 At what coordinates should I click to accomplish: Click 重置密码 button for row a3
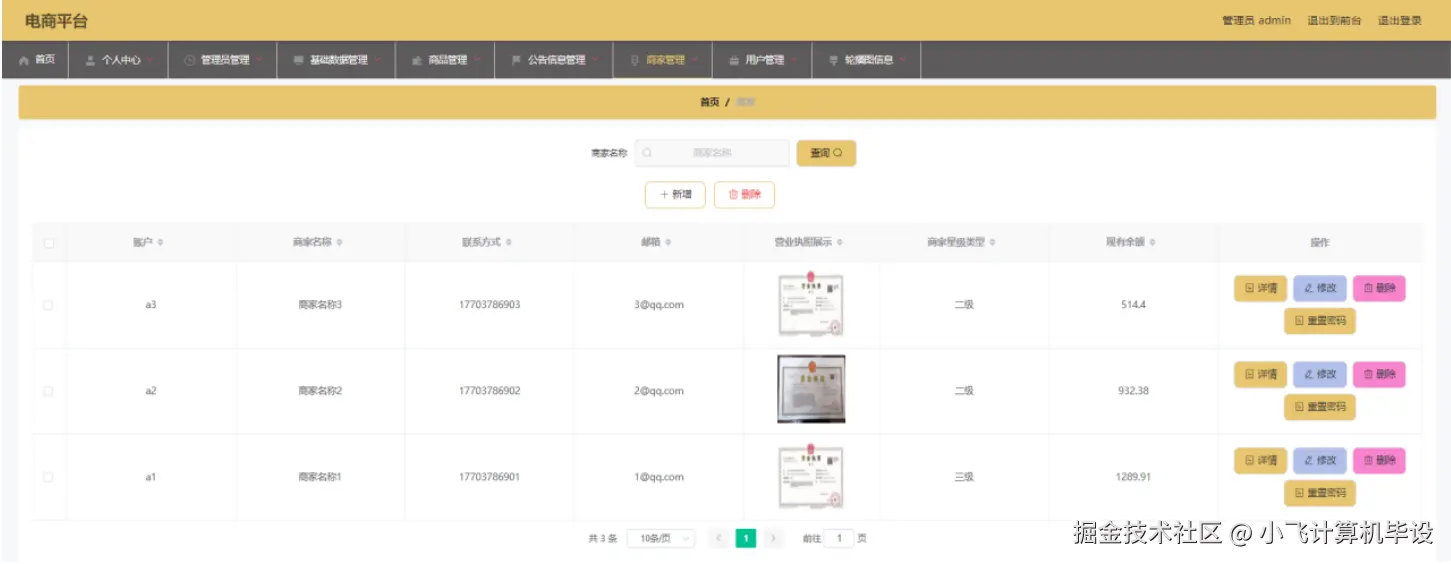tap(1320, 321)
